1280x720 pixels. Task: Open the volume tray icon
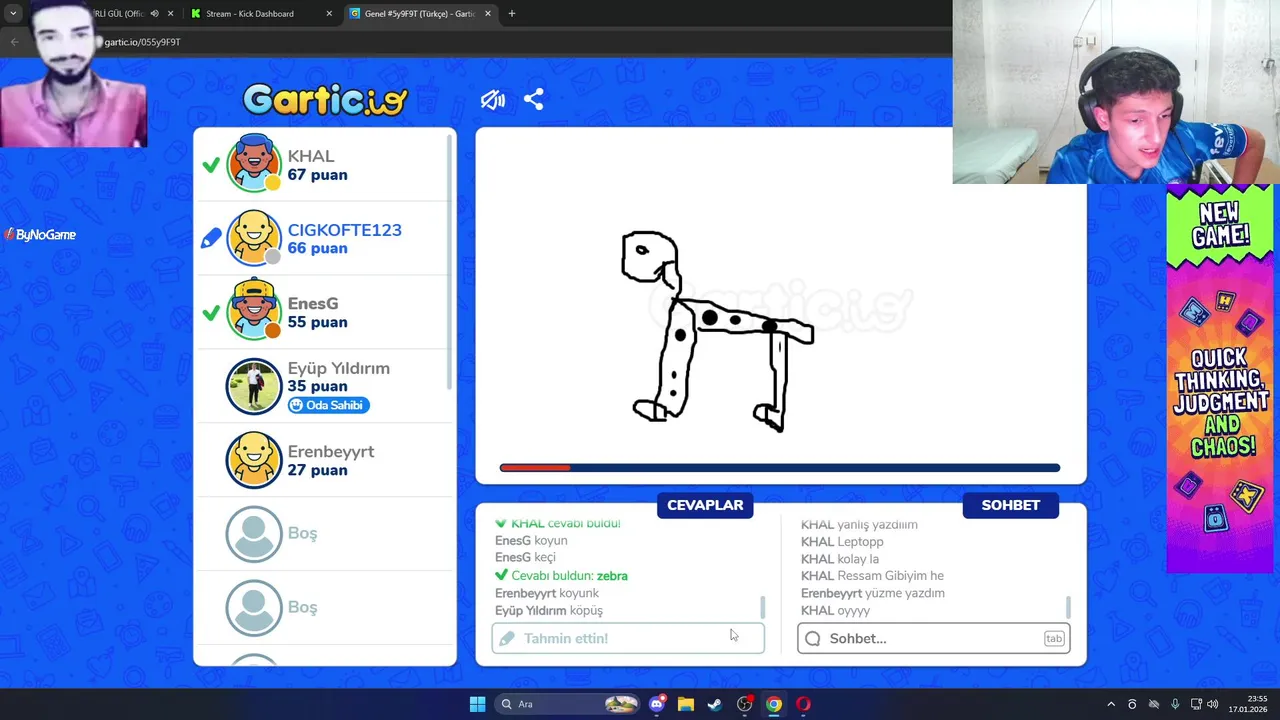click(x=1212, y=704)
